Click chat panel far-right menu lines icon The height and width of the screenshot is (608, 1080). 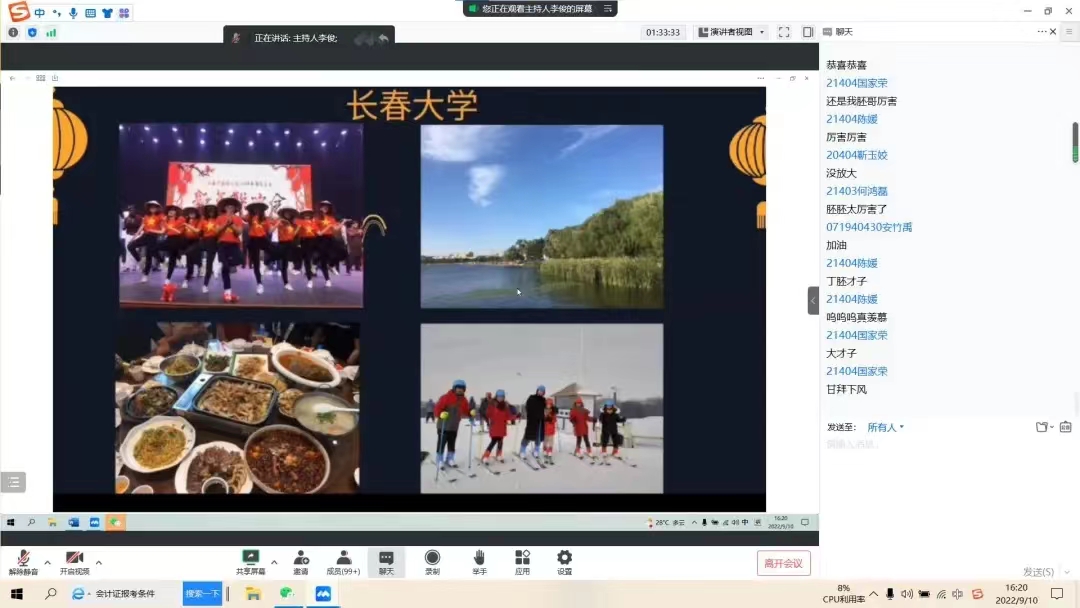coord(1069,32)
